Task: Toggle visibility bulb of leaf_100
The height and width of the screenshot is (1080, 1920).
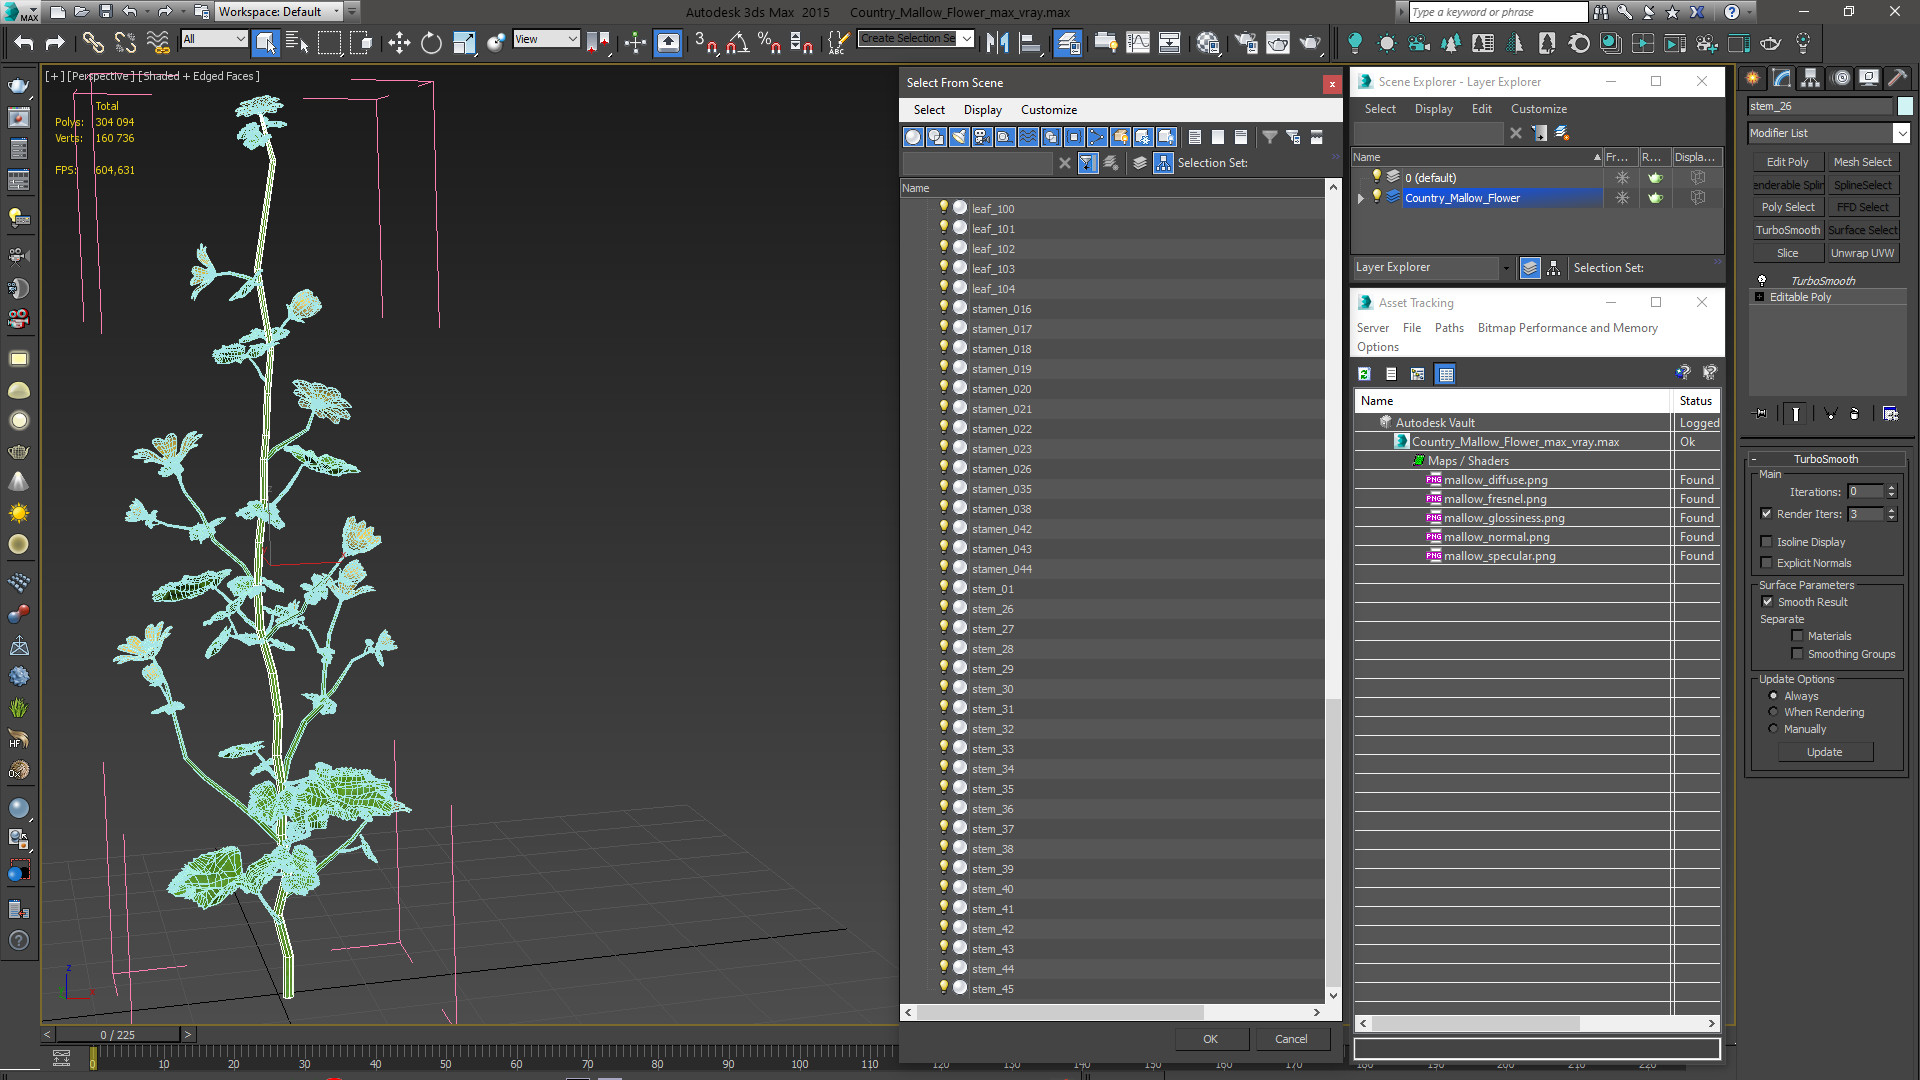Action: 943,208
